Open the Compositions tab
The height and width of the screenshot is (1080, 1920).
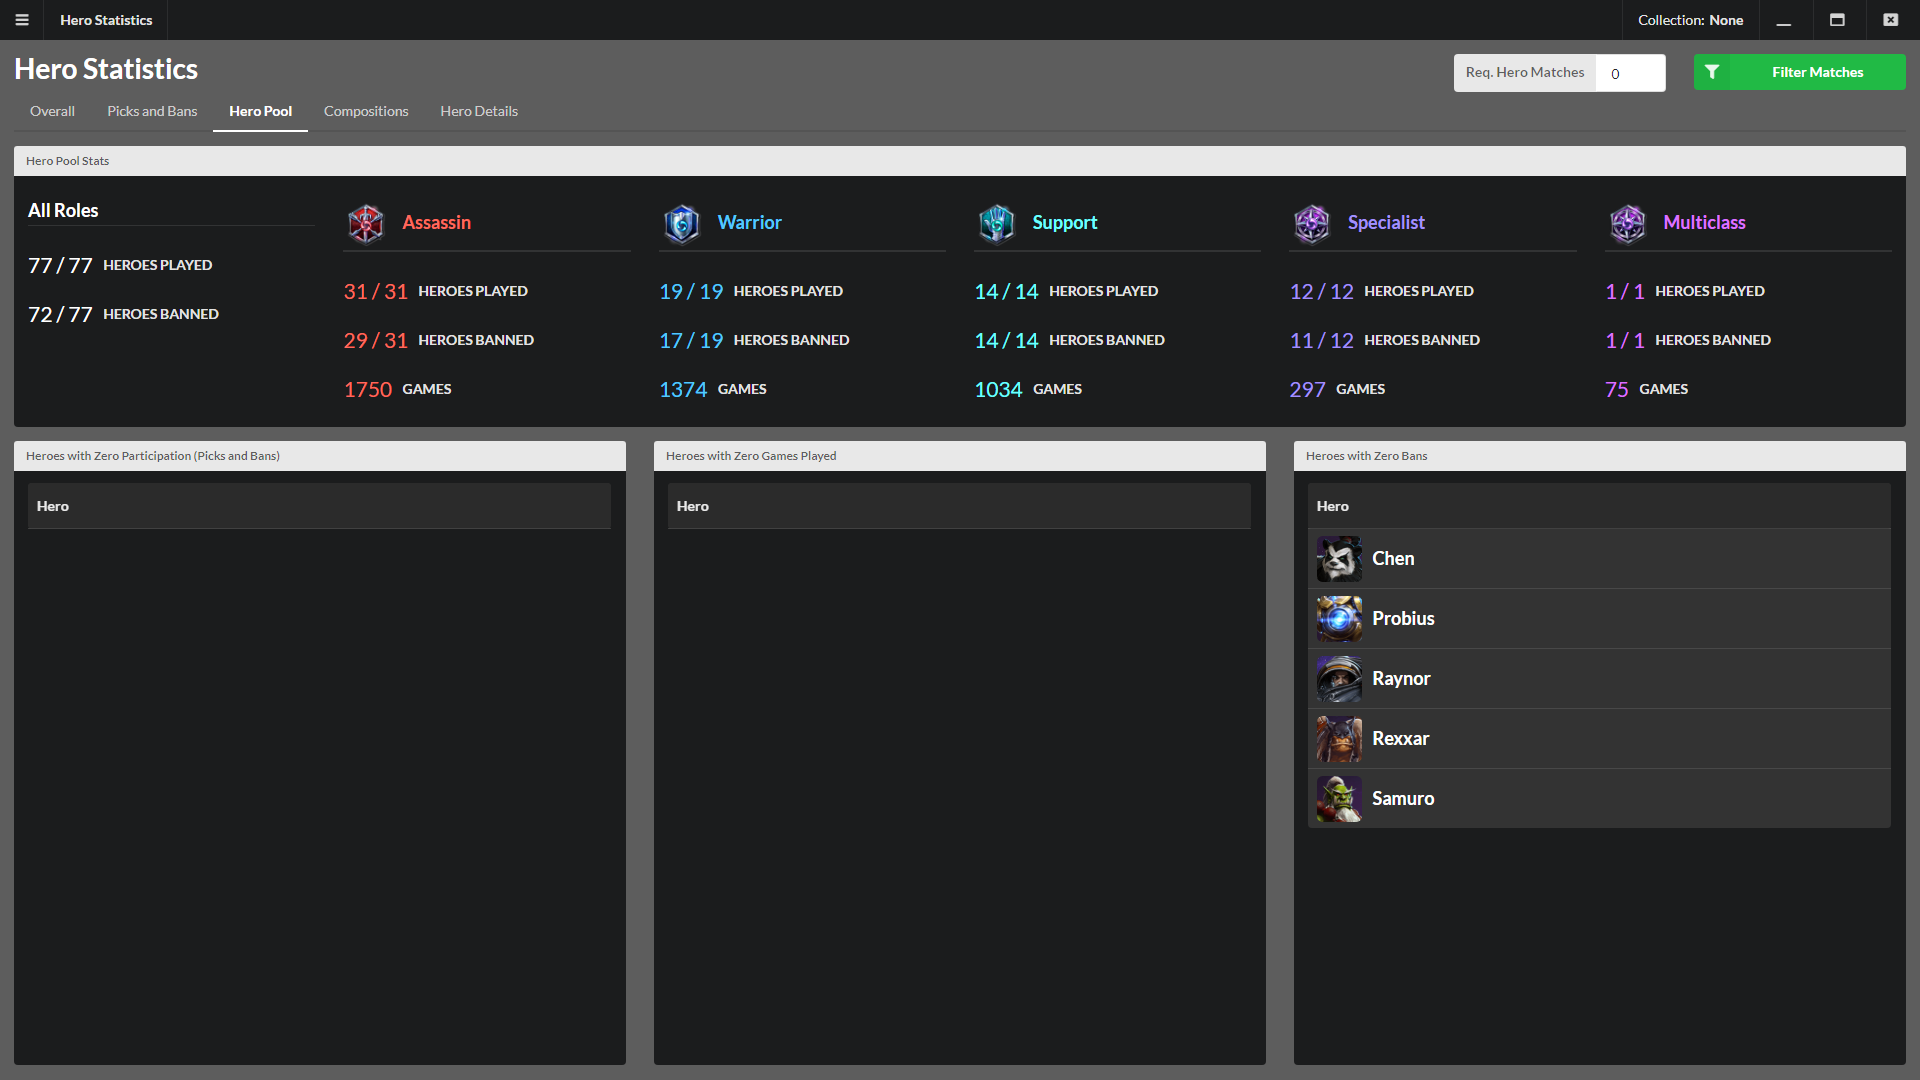tap(365, 111)
